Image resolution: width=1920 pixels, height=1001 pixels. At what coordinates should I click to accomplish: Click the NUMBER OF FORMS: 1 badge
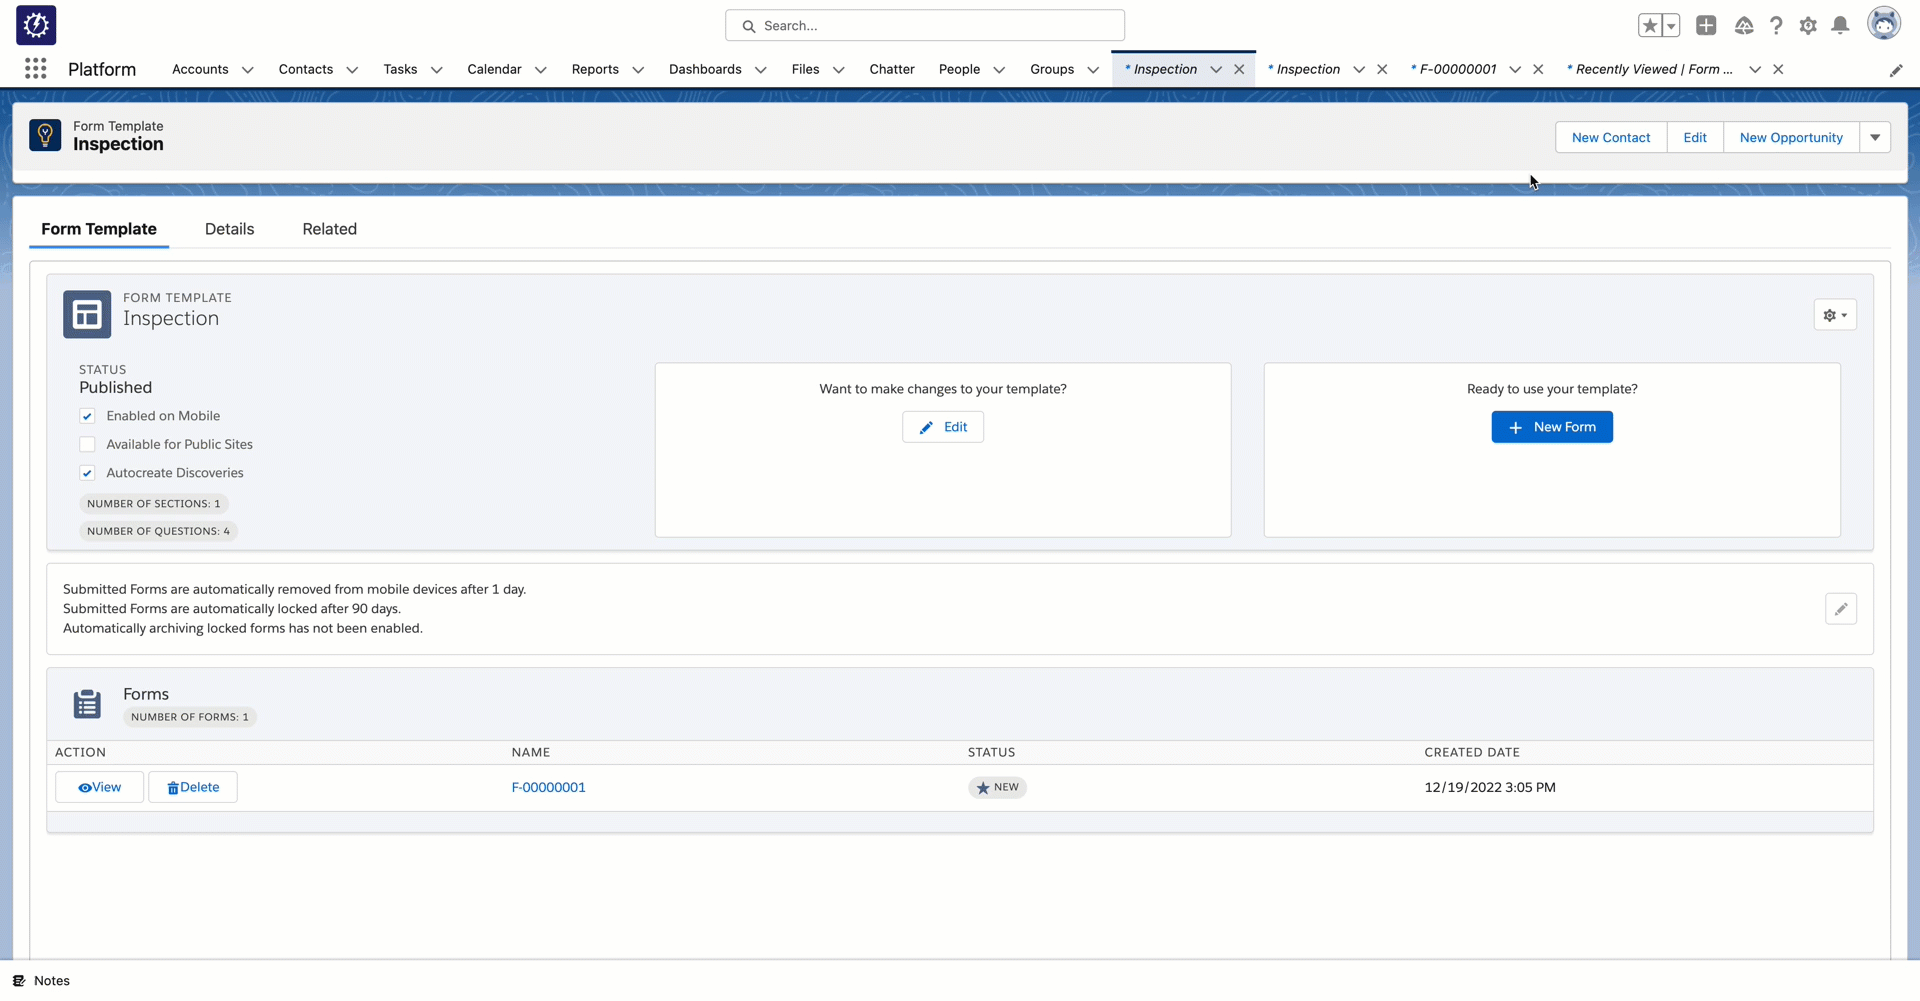pyautogui.click(x=190, y=717)
